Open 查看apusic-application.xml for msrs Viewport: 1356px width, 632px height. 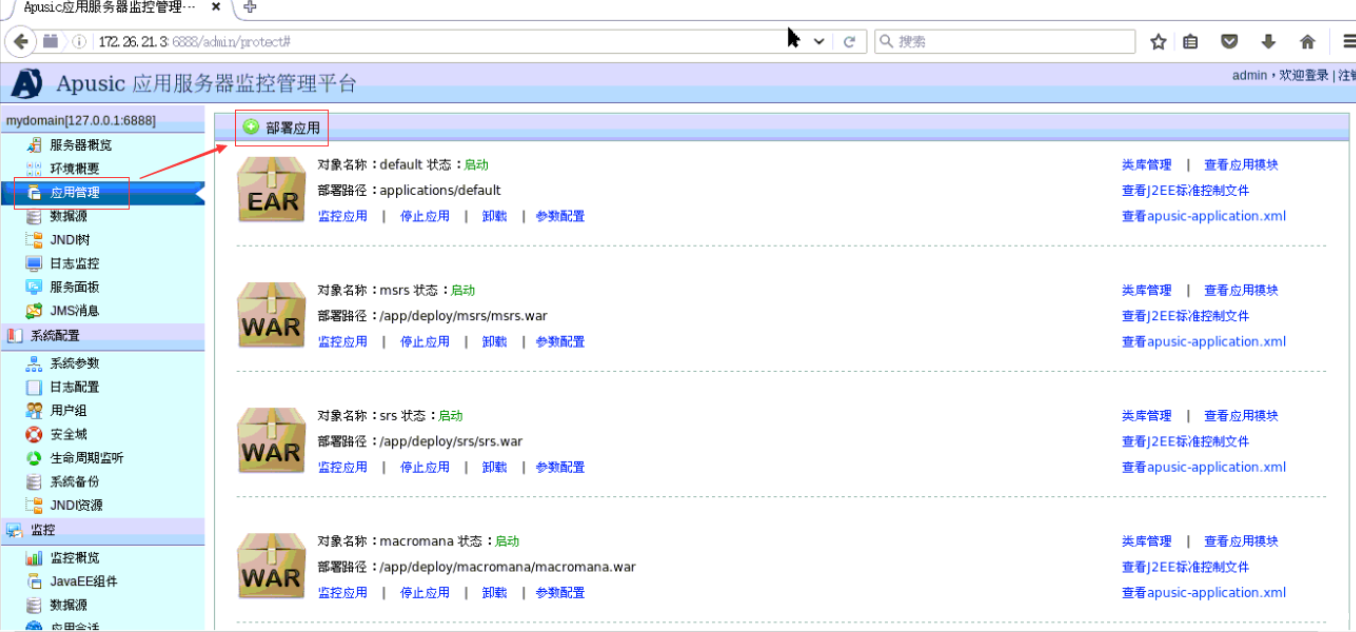coord(1204,342)
